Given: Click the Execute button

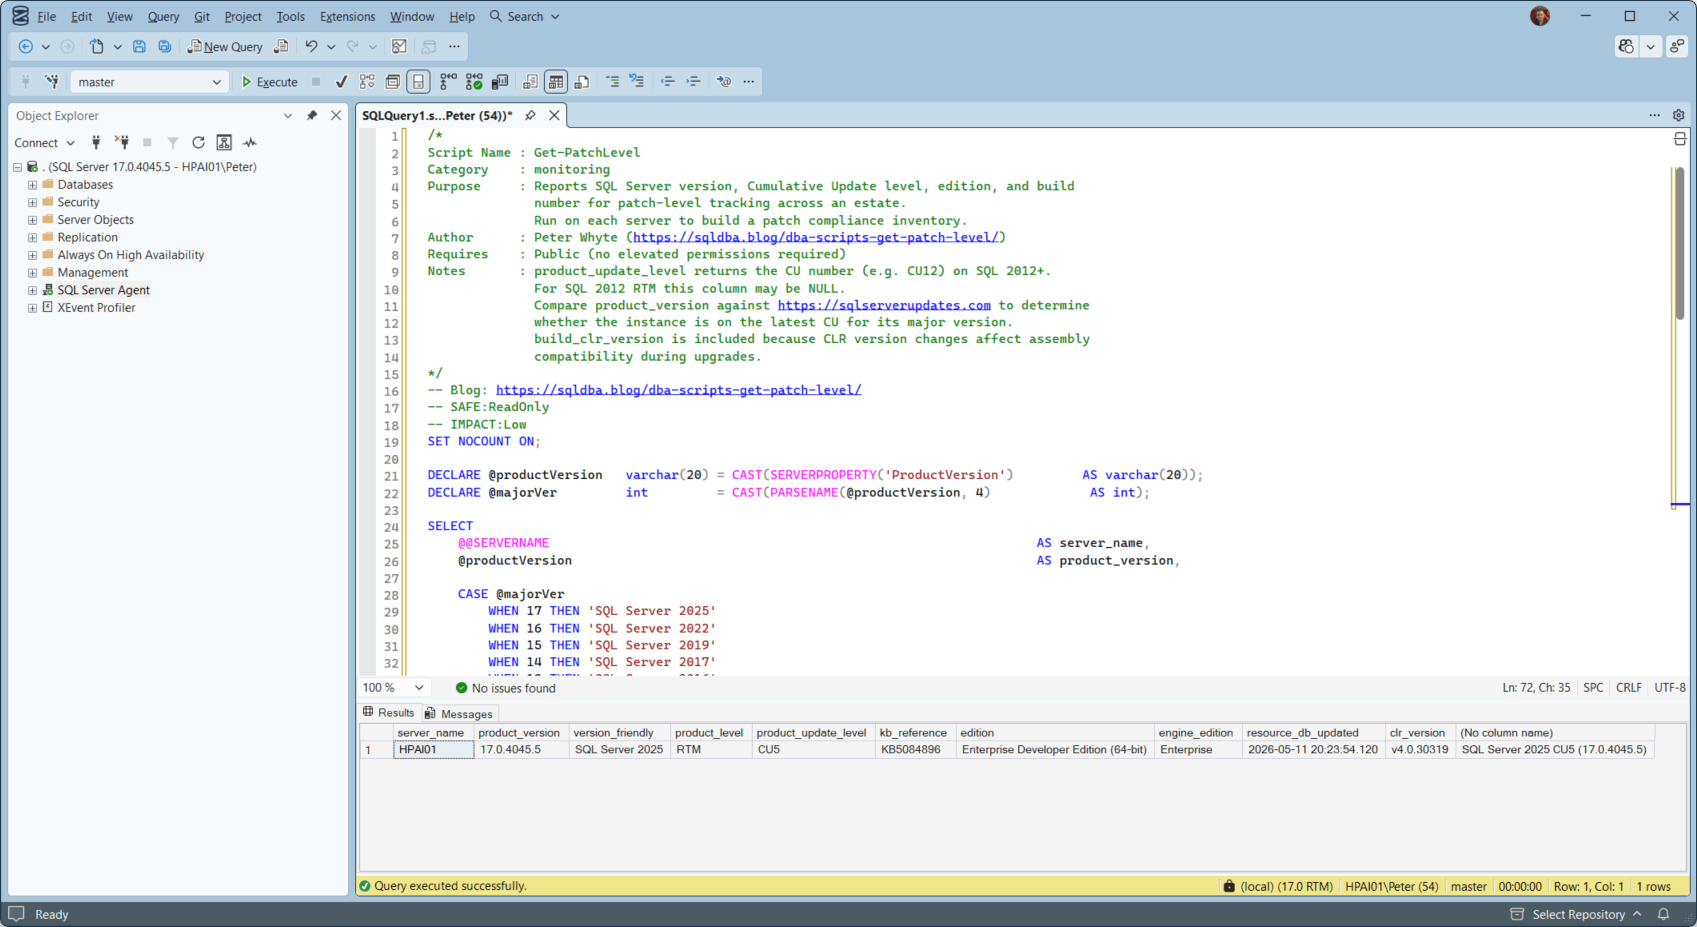Looking at the screenshot, I should coord(270,82).
